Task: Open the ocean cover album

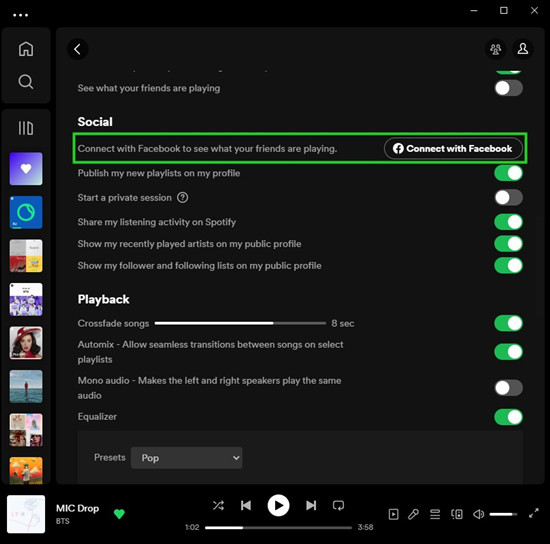Action: pyautogui.click(x=26, y=386)
